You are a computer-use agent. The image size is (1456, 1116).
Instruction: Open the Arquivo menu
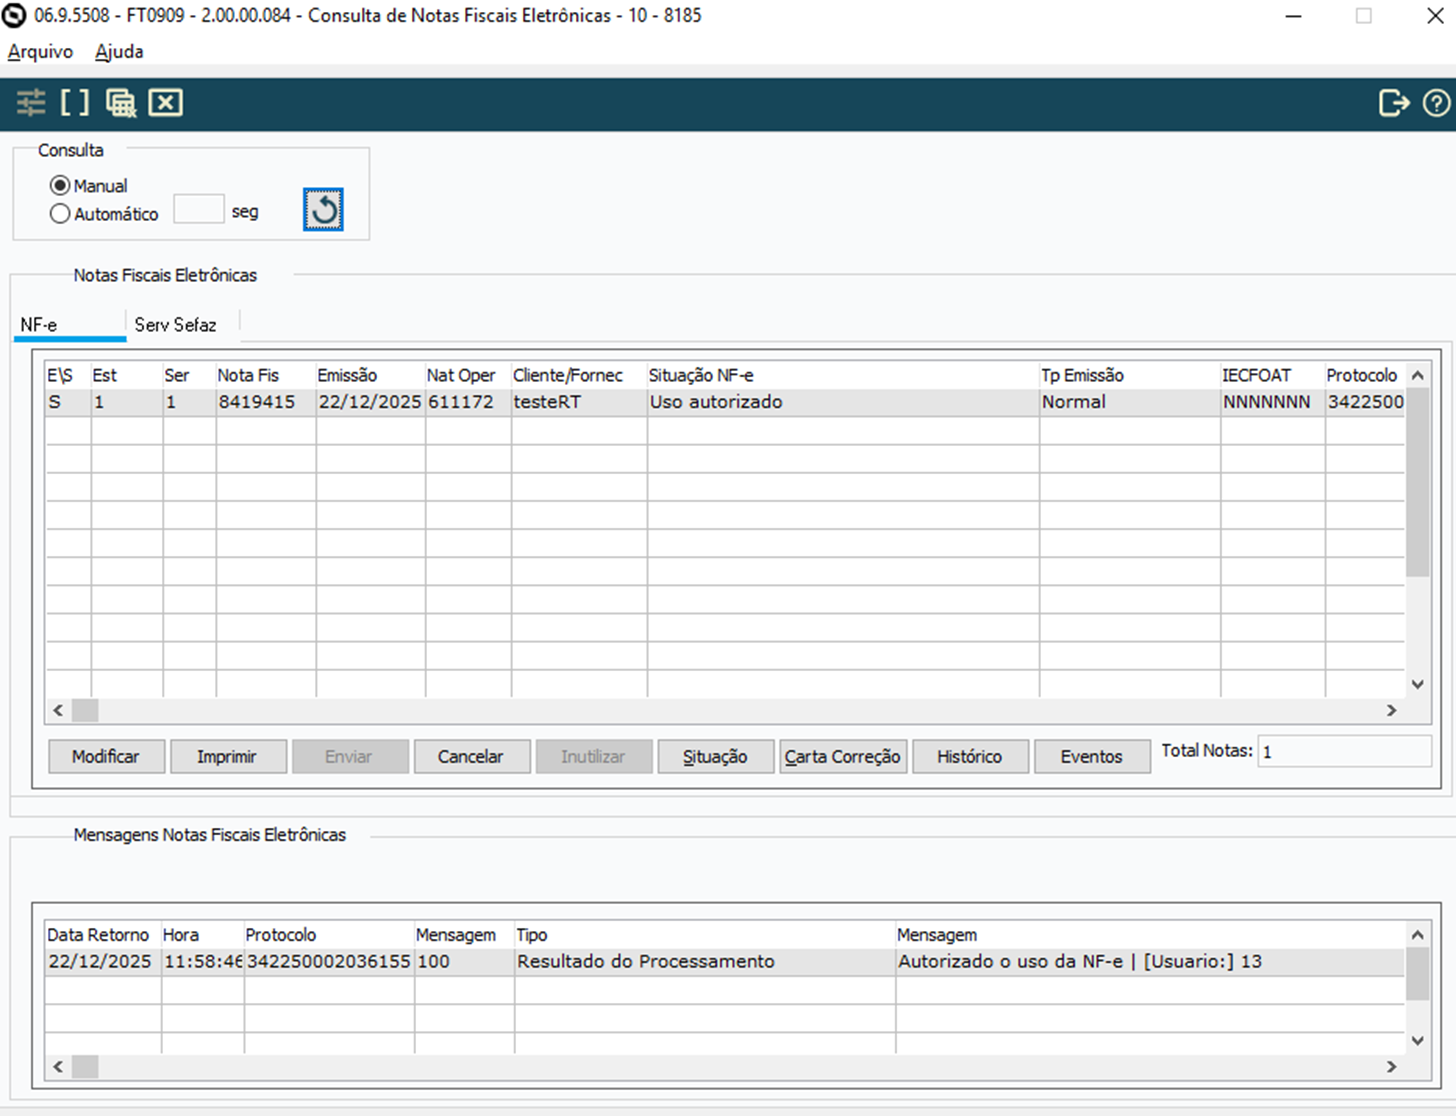pyautogui.click(x=40, y=51)
